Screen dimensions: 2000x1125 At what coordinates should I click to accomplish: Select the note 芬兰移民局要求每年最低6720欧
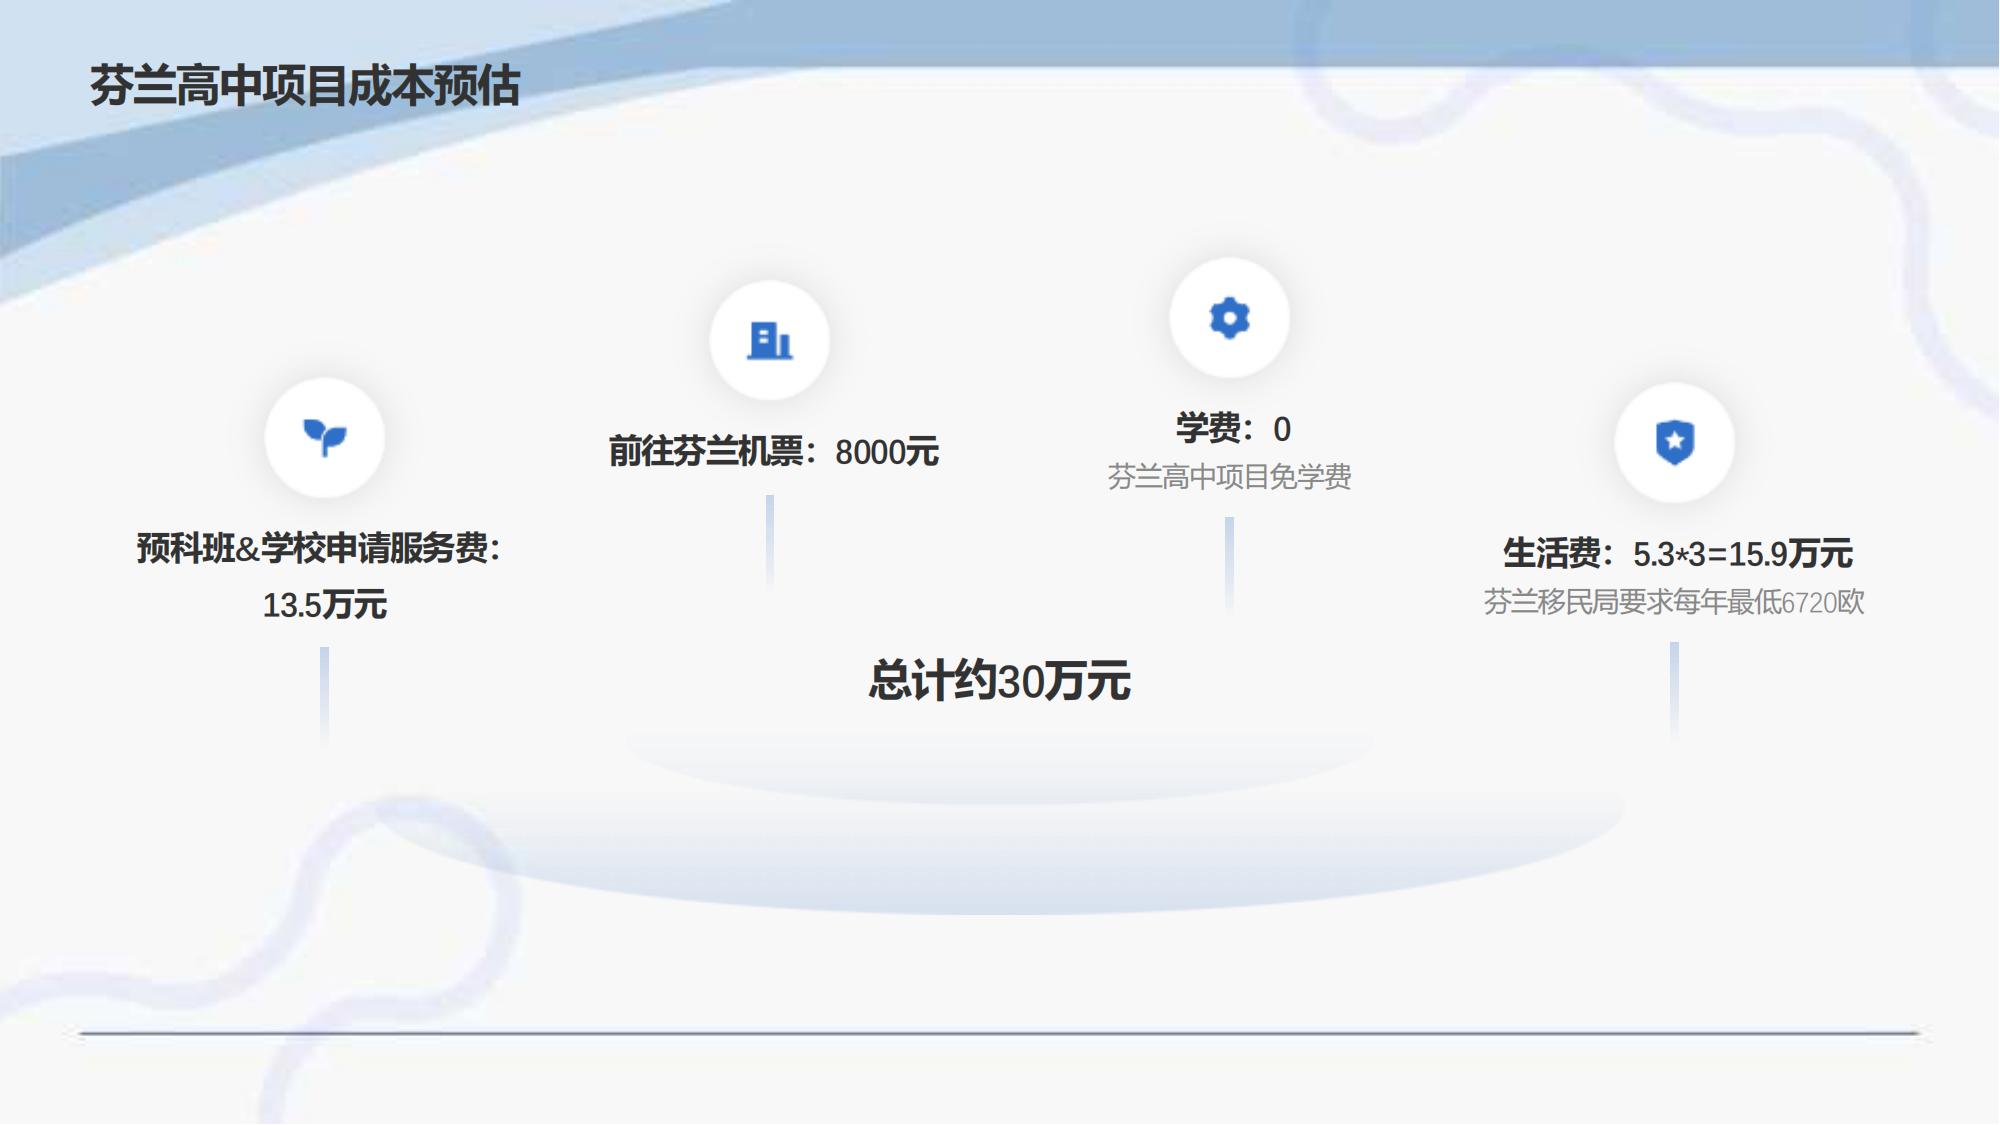coord(1674,602)
